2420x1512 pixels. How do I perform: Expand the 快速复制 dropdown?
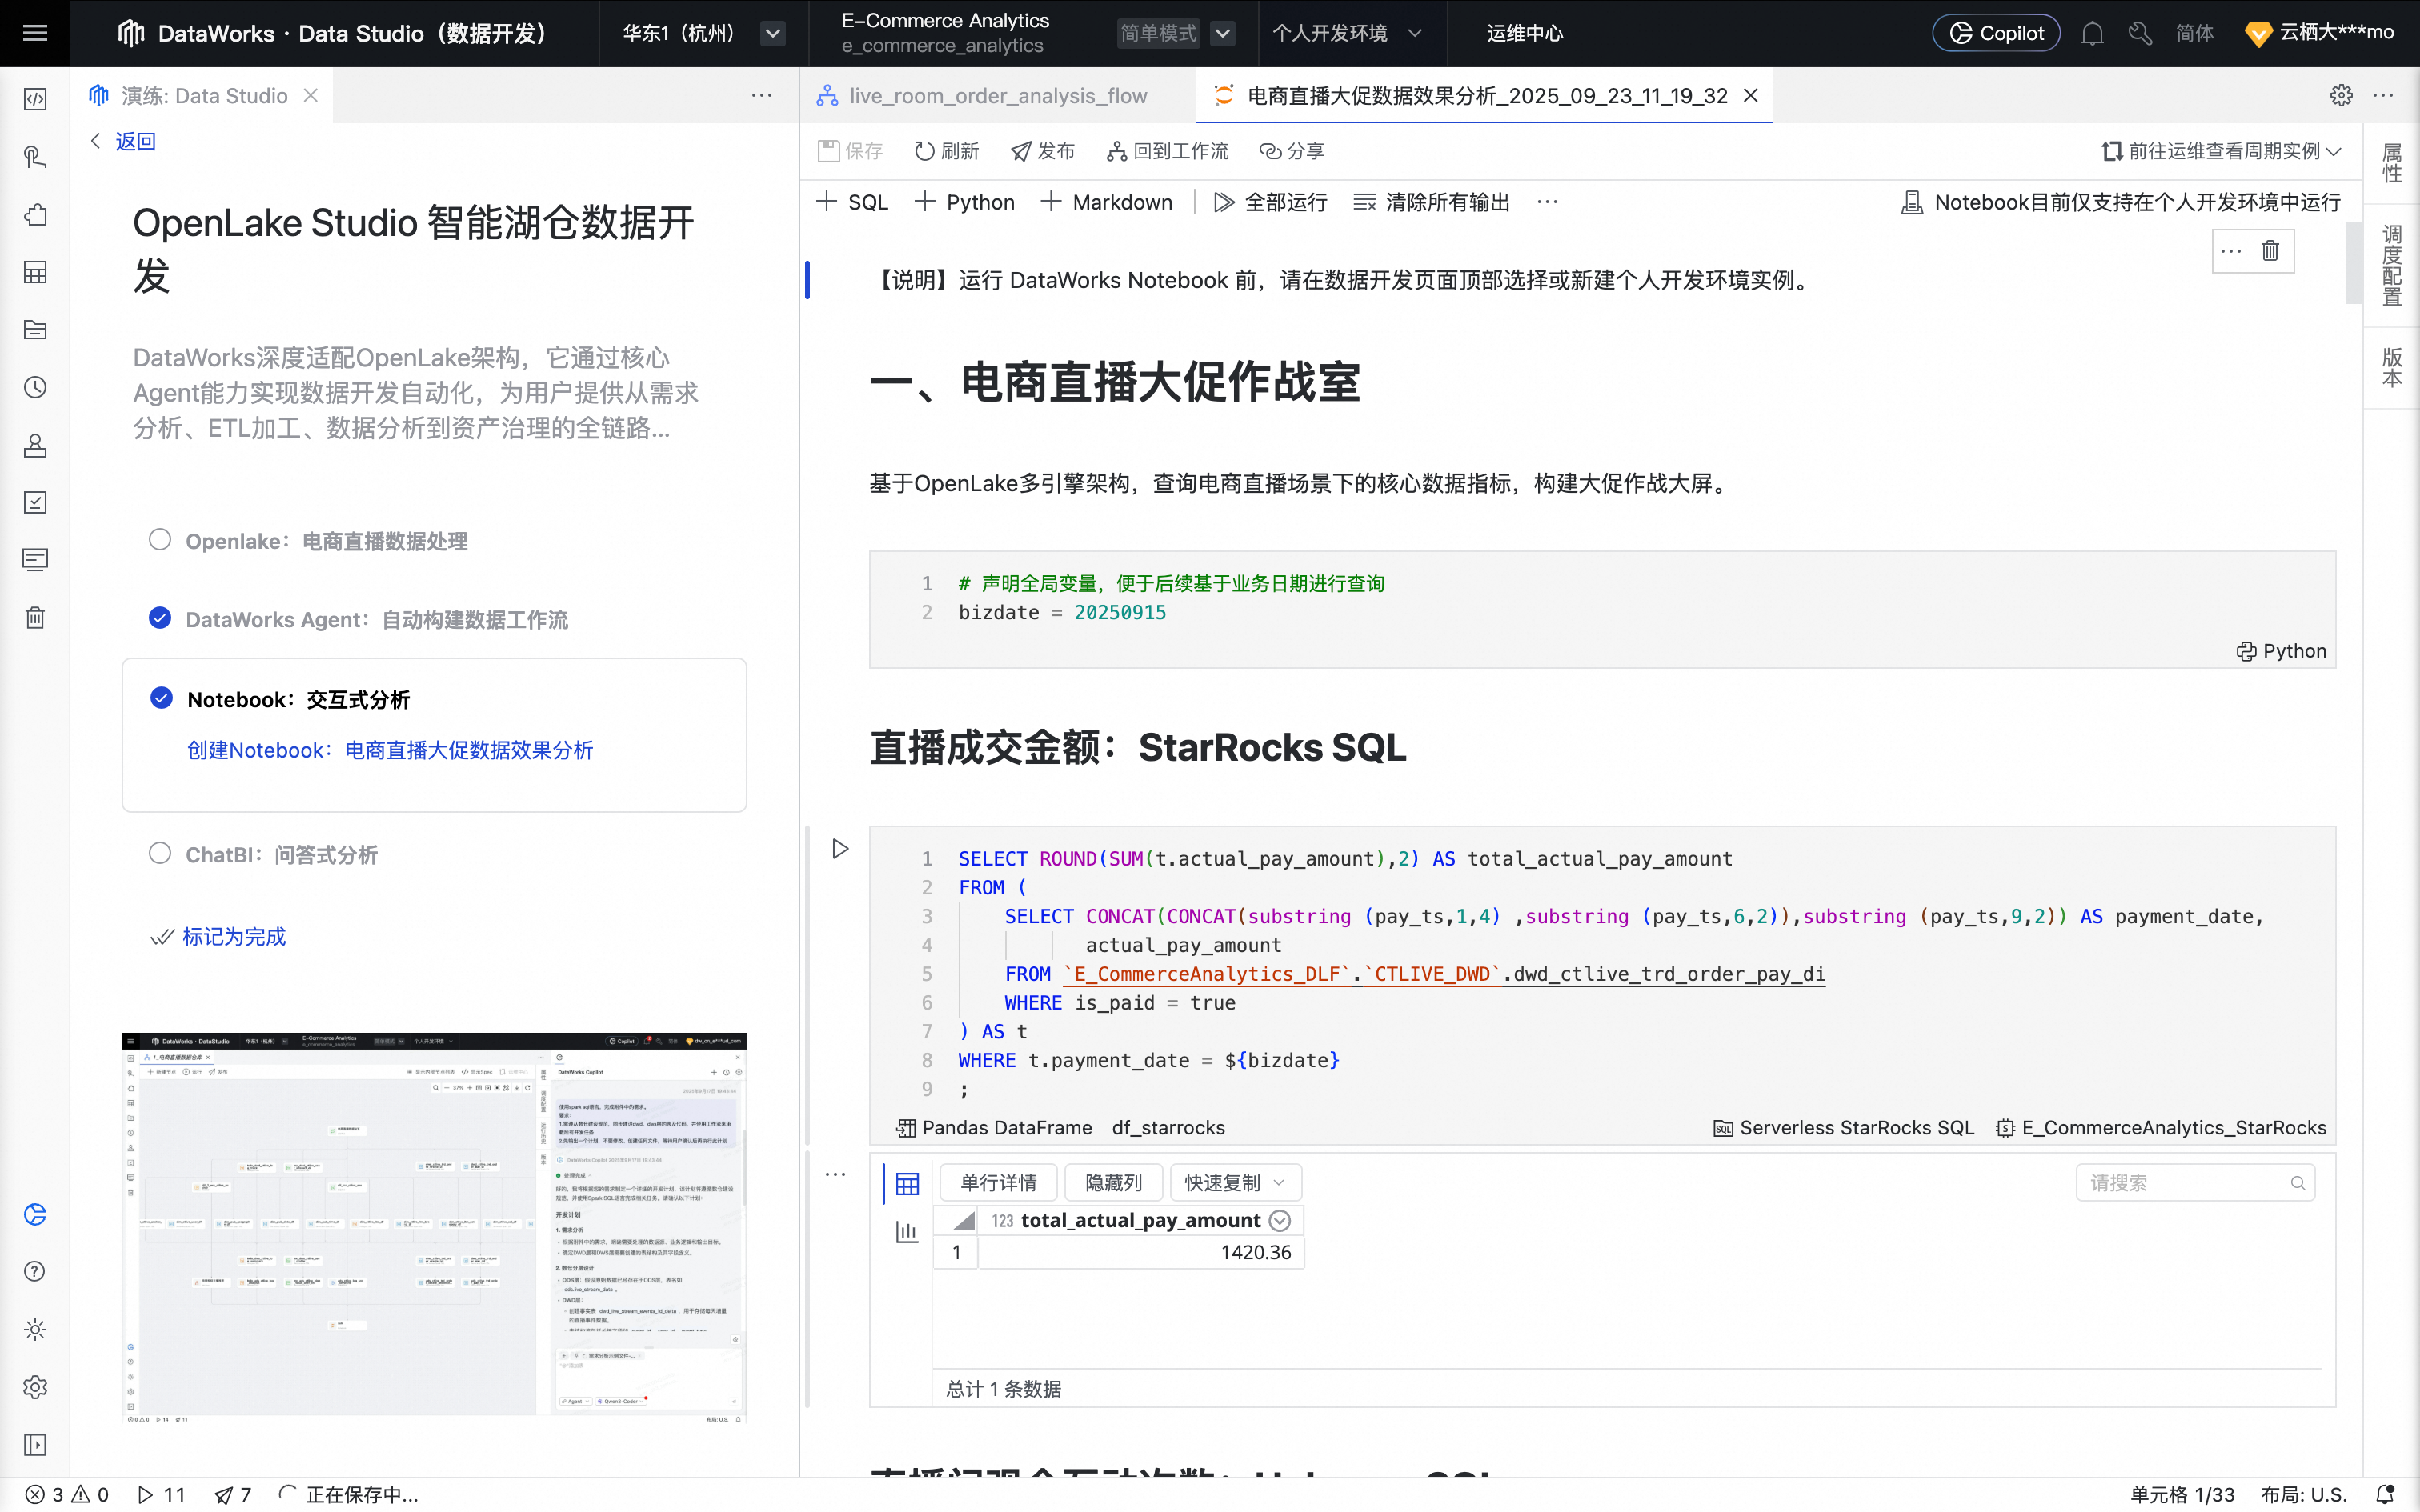[1234, 1183]
